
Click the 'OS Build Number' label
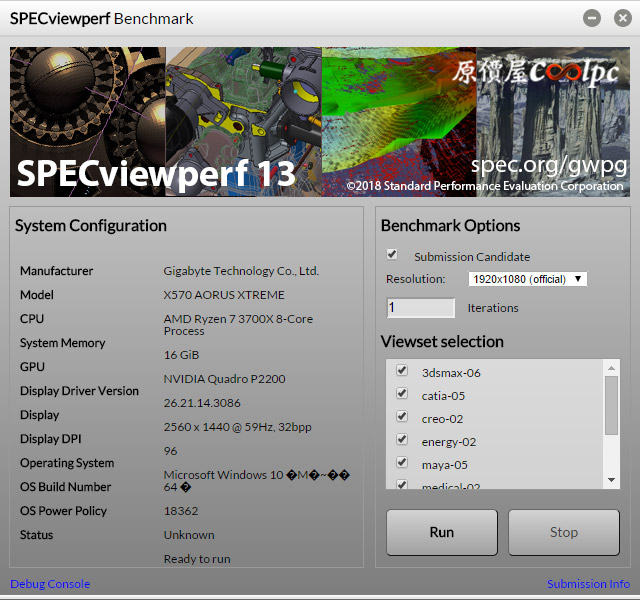(65, 487)
